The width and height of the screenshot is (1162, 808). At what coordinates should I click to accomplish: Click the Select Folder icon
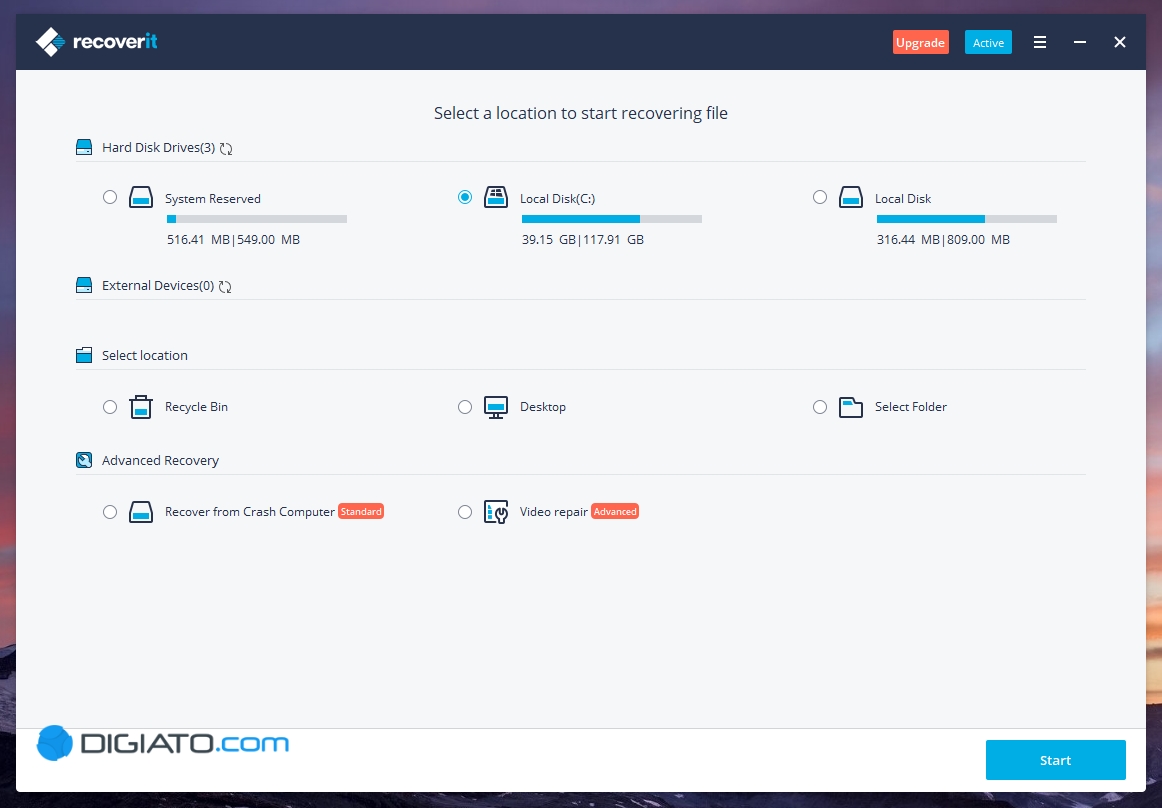click(x=851, y=407)
